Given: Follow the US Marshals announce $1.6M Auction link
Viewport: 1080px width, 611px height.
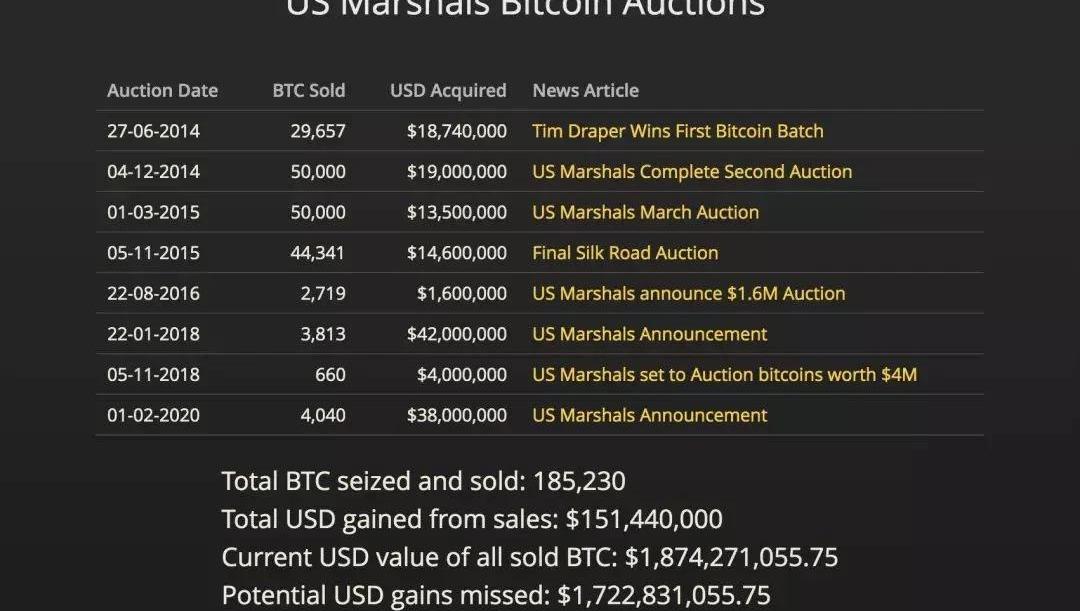Looking at the screenshot, I should (x=688, y=294).
